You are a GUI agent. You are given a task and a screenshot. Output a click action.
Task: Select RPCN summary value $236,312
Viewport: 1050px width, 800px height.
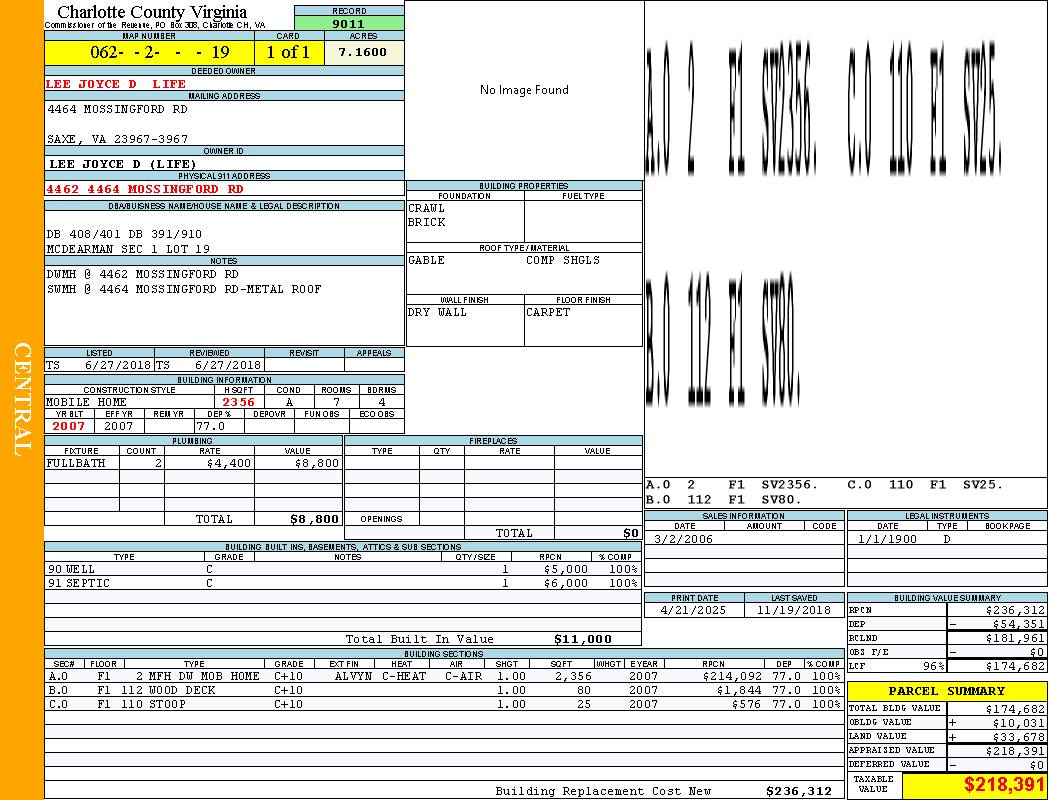click(1015, 611)
